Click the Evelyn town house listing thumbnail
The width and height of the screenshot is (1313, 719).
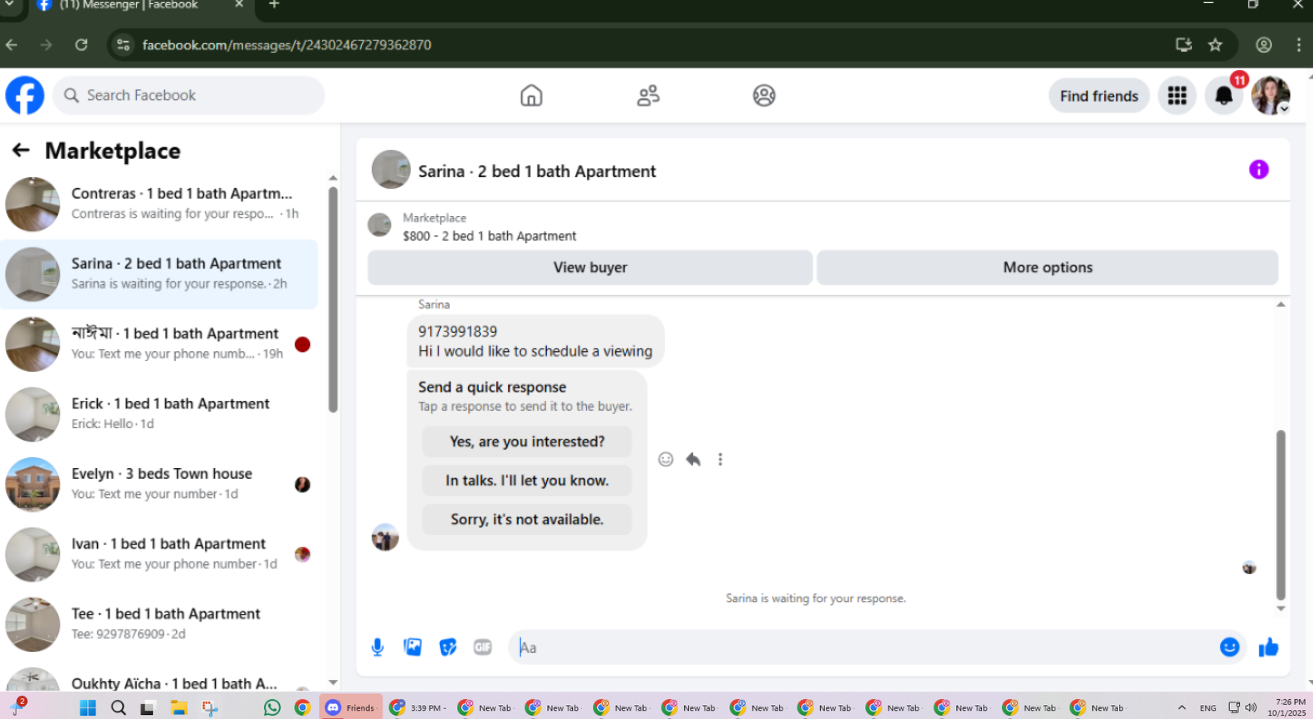coord(32,484)
